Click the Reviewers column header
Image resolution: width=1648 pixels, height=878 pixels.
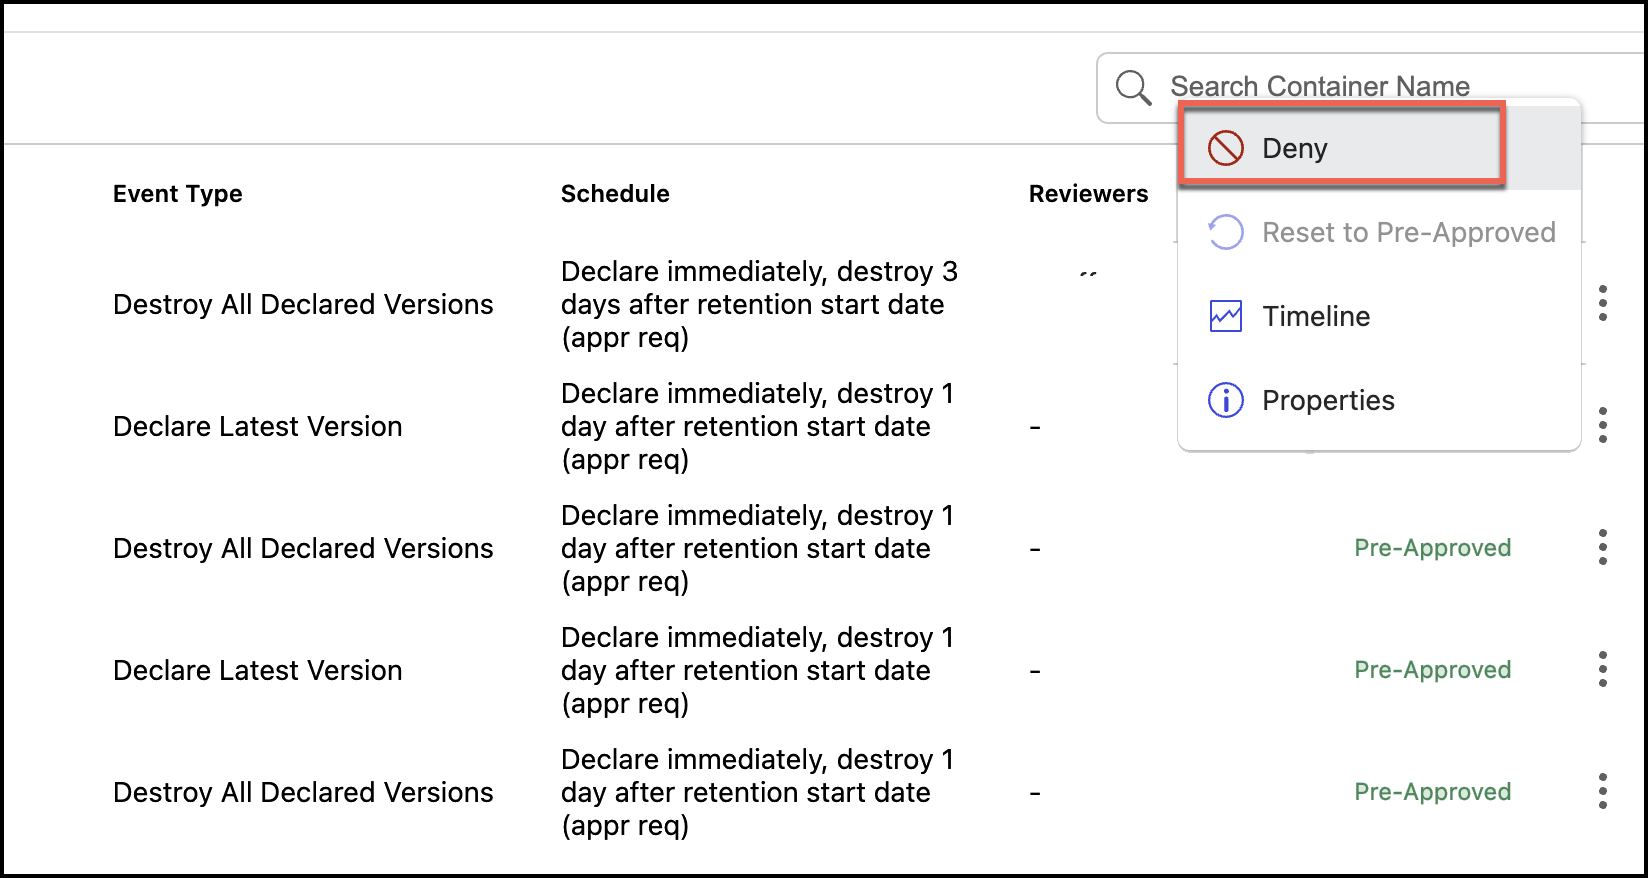(x=1088, y=194)
